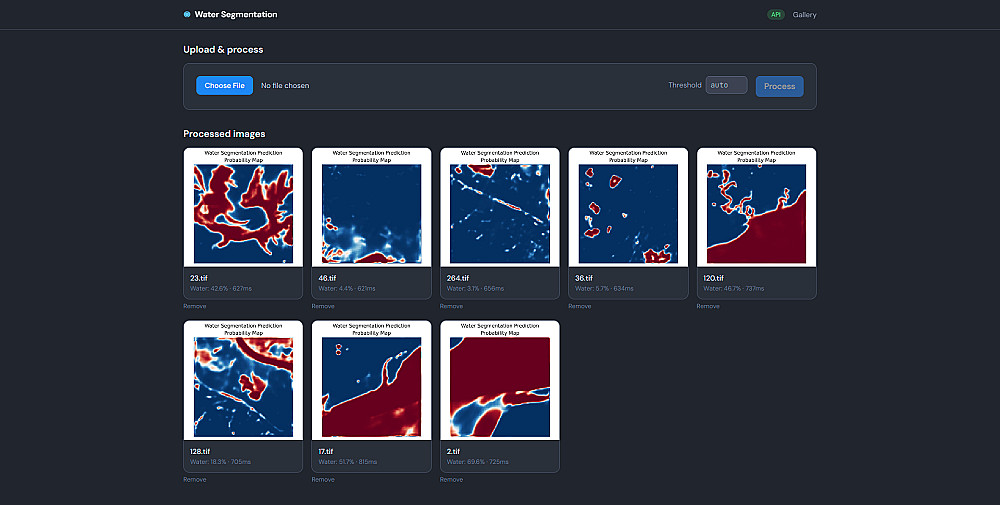This screenshot has width=1000, height=505.
Task: Remove the 2.tif image
Action: click(x=451, y=479)
